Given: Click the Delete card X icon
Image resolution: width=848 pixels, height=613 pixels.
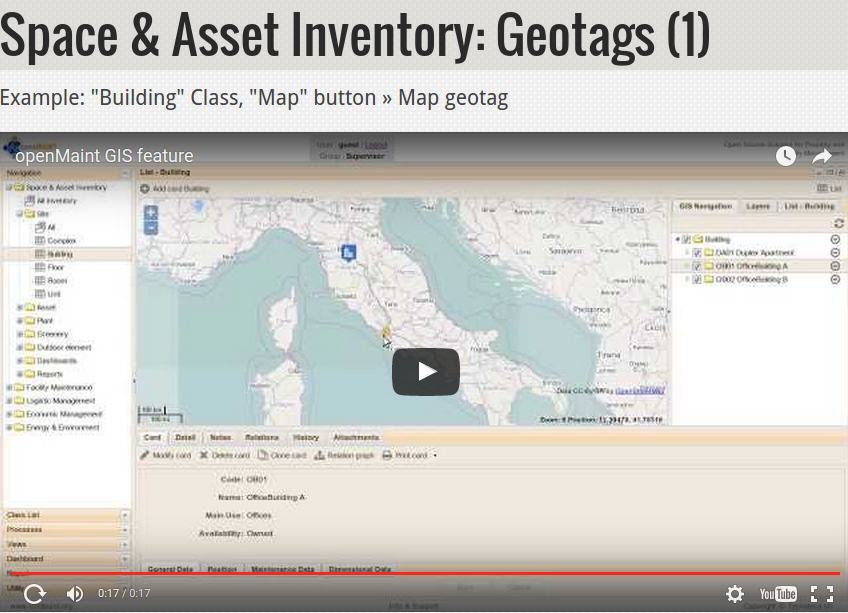Looking at the screenshot, I should [204, 455].
